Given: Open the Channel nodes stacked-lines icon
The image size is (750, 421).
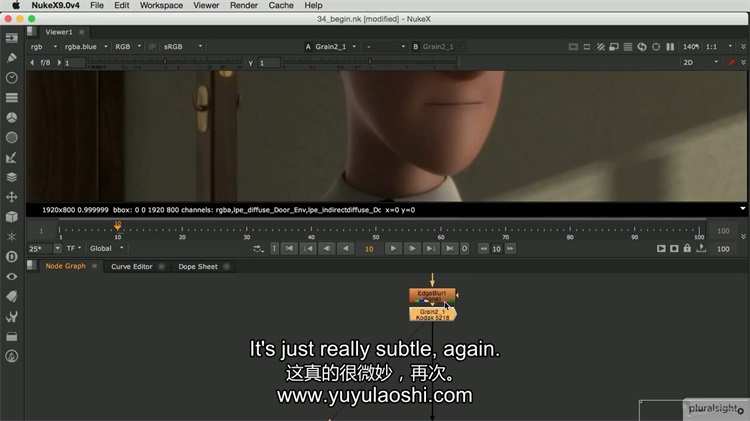Looking at the screenshot, I should [11, 98].
